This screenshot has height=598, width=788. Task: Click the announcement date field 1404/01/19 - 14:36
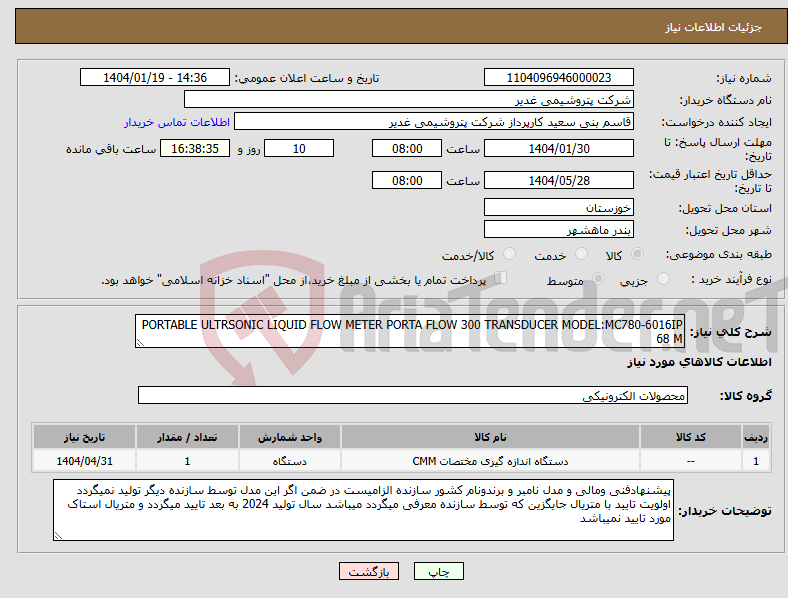155,78
